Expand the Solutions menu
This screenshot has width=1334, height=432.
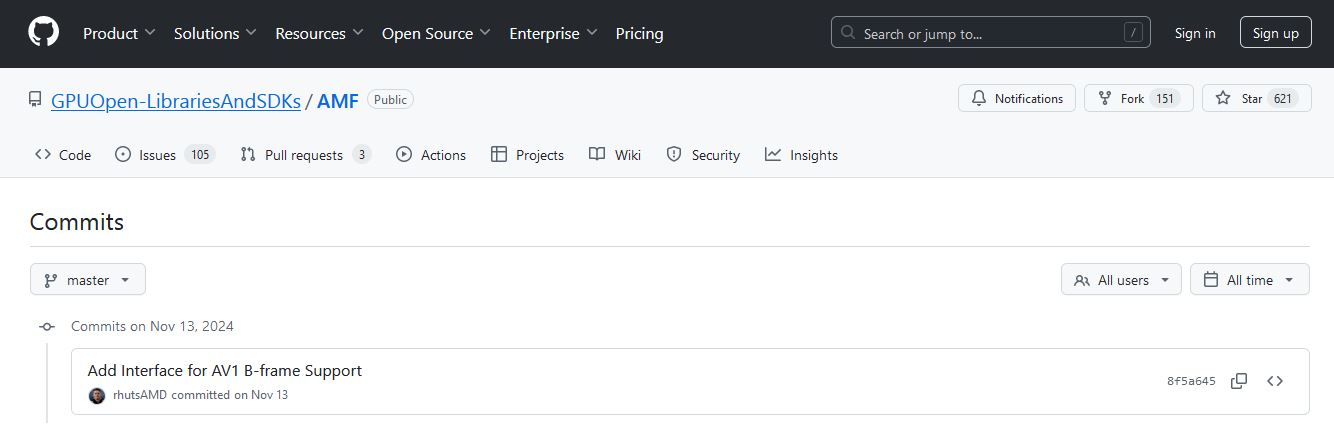[215, 33]
